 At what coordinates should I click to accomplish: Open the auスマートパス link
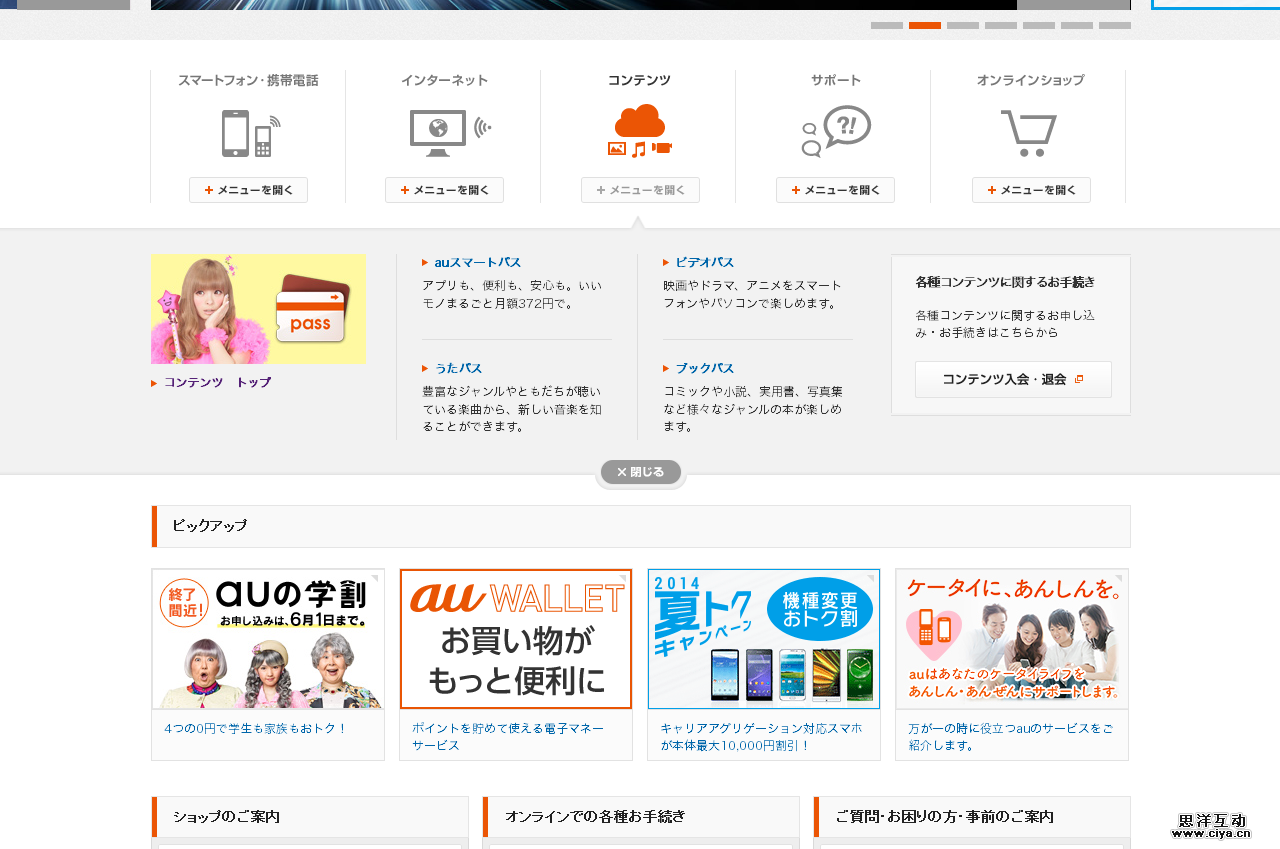(x=477, y=262)
